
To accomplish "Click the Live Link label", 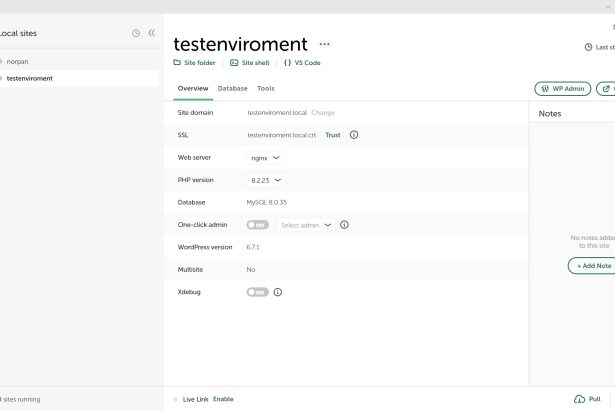I will tap(195, 399).
